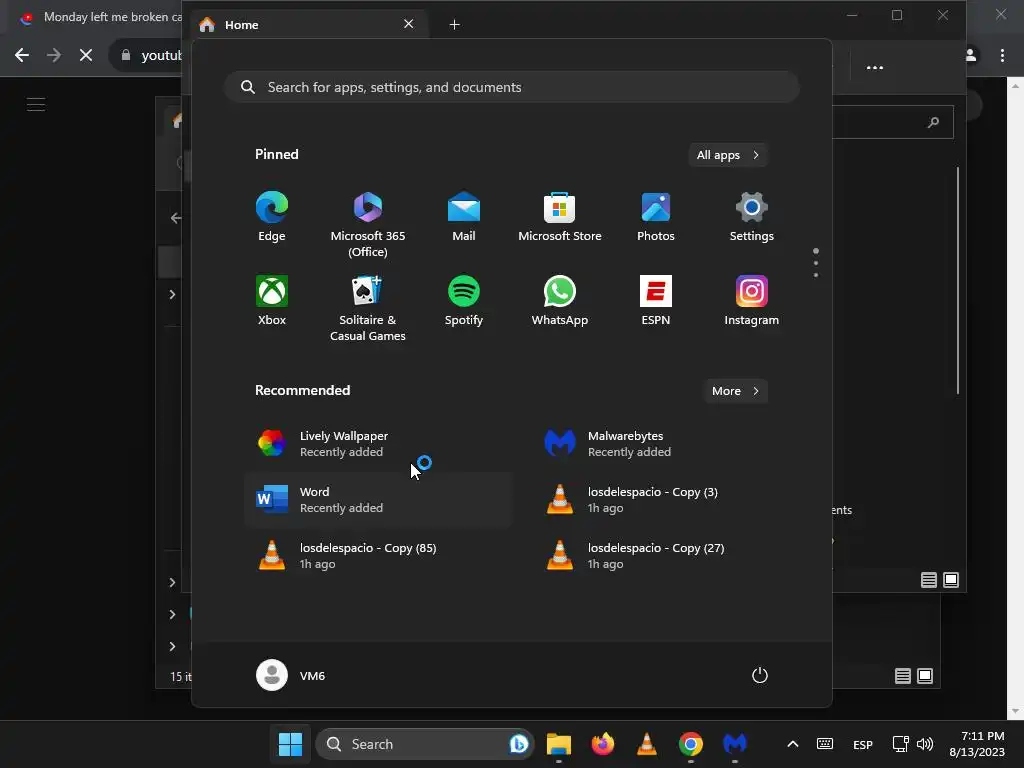The width and height of the screenshot is (1024, 768).
Task: Open the Edge pinned app
Action: pos(272,217)
